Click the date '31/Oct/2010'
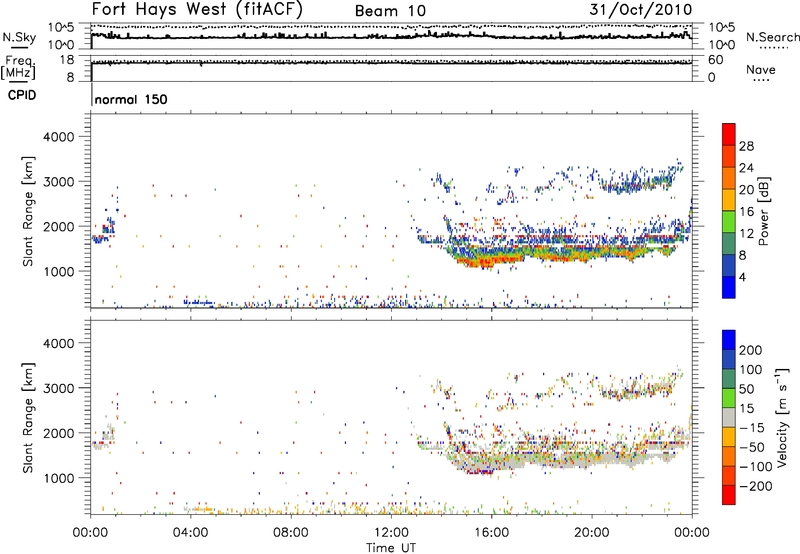Image resolution: width=800 pixels, height=554 pixels. (x=641, y=9)
